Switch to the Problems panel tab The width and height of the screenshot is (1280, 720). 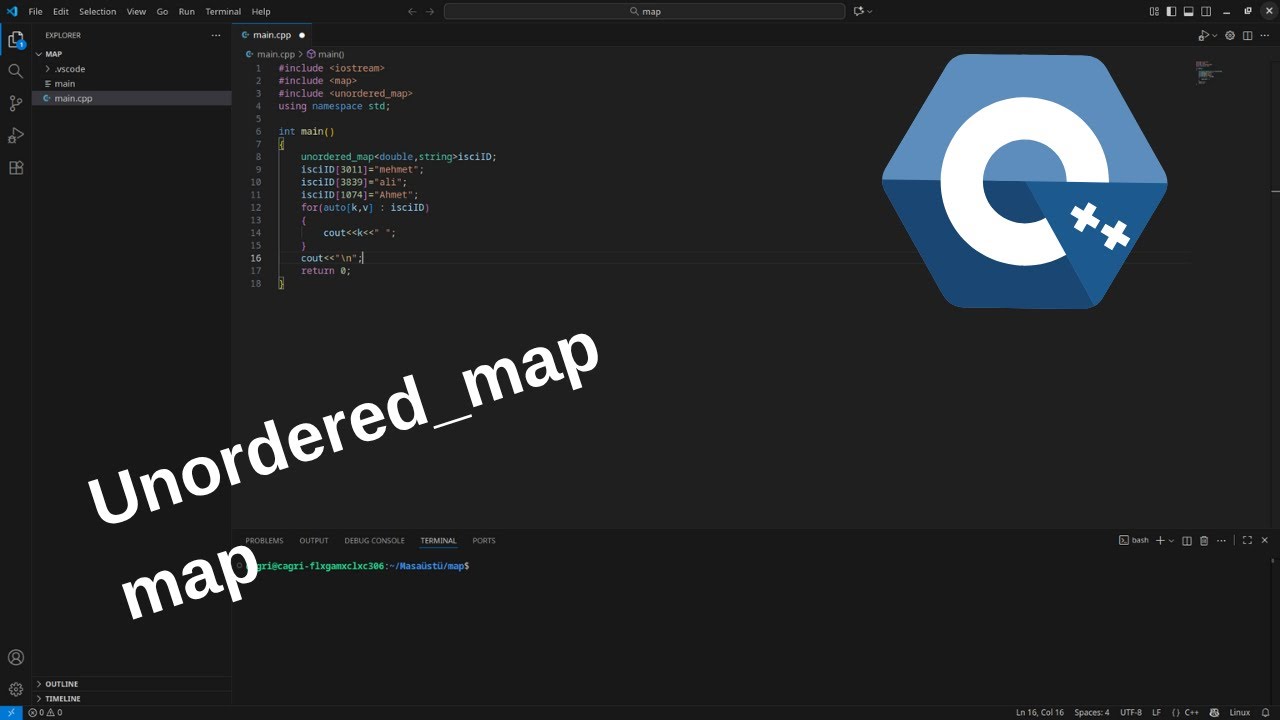pyautogui.click(x=264, y=540)
